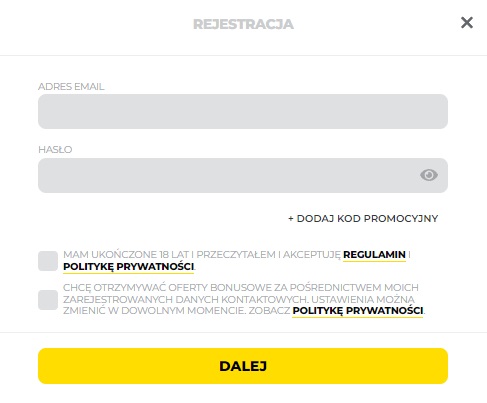The image size is (487, 403).
Task: Tick the 18 years and Regulamin acceptance checkbox
Action: pos(48,261)
